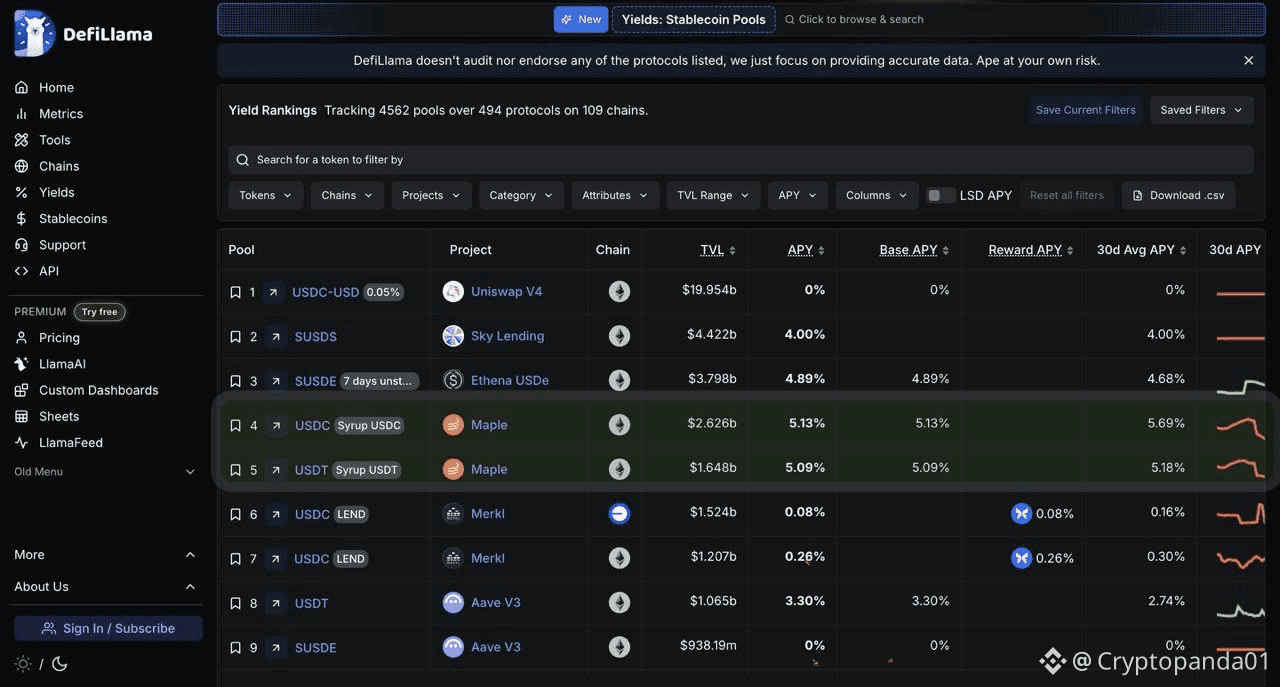Open the Category filter dropdown
The height and width of the screenshot is (687, 1280).
pyautogui.click(x=521, y=195)
